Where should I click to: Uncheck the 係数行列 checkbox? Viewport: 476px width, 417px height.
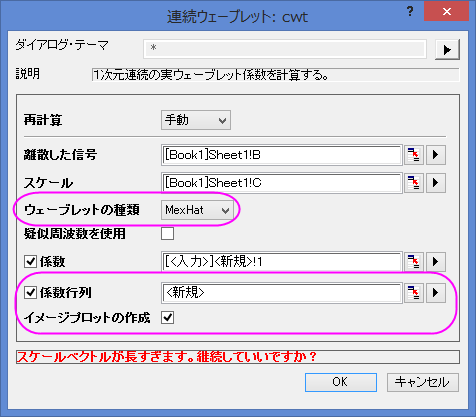(x=30, y=293)
